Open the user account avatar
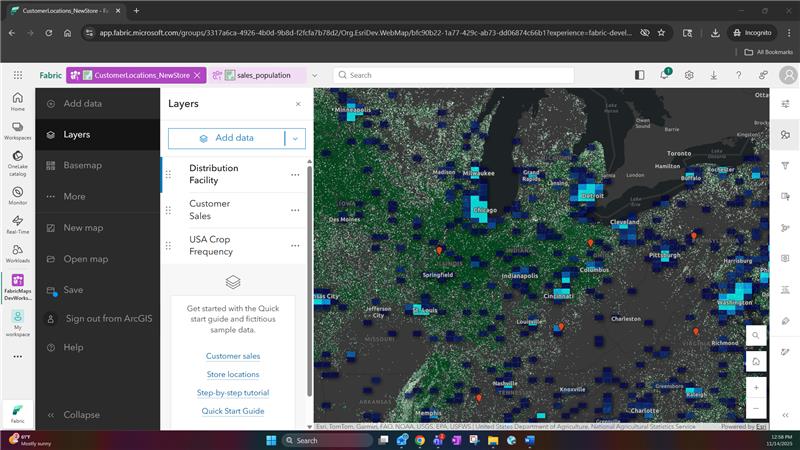Screen dimensions: 800x450 coord(788,75)
